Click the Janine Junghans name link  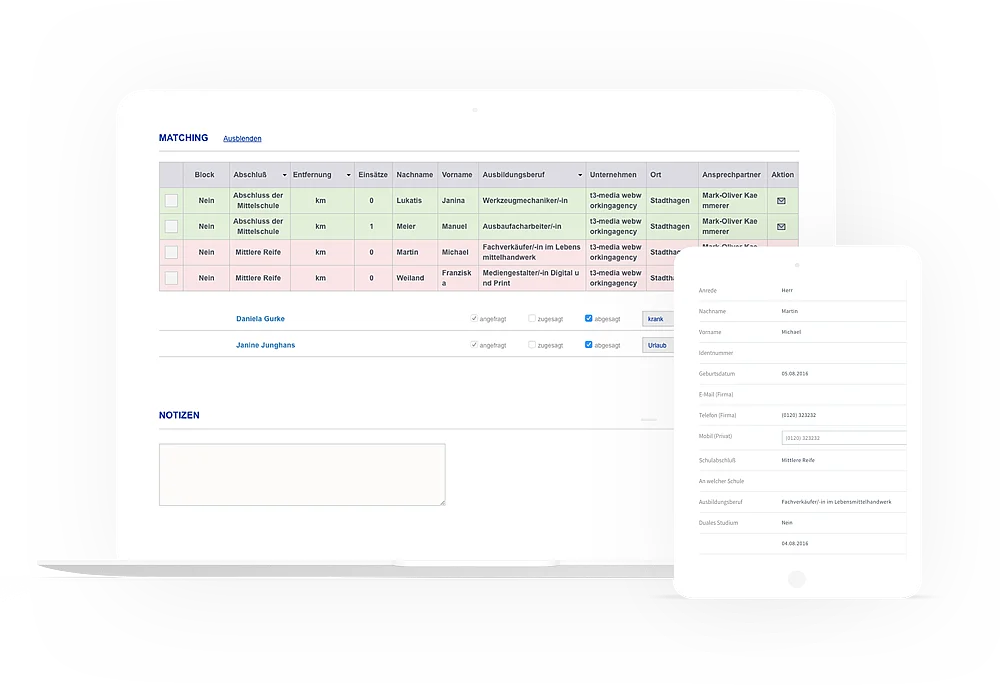pos(265,345)
